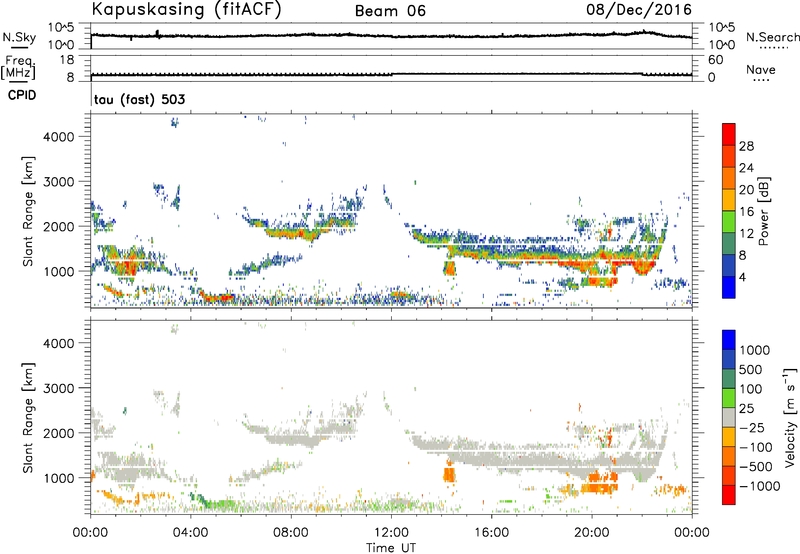Click the '60' tick on Nave axis
Image resolution: width=800 pixels, height=554 pixels.
(x=715, y=60)
